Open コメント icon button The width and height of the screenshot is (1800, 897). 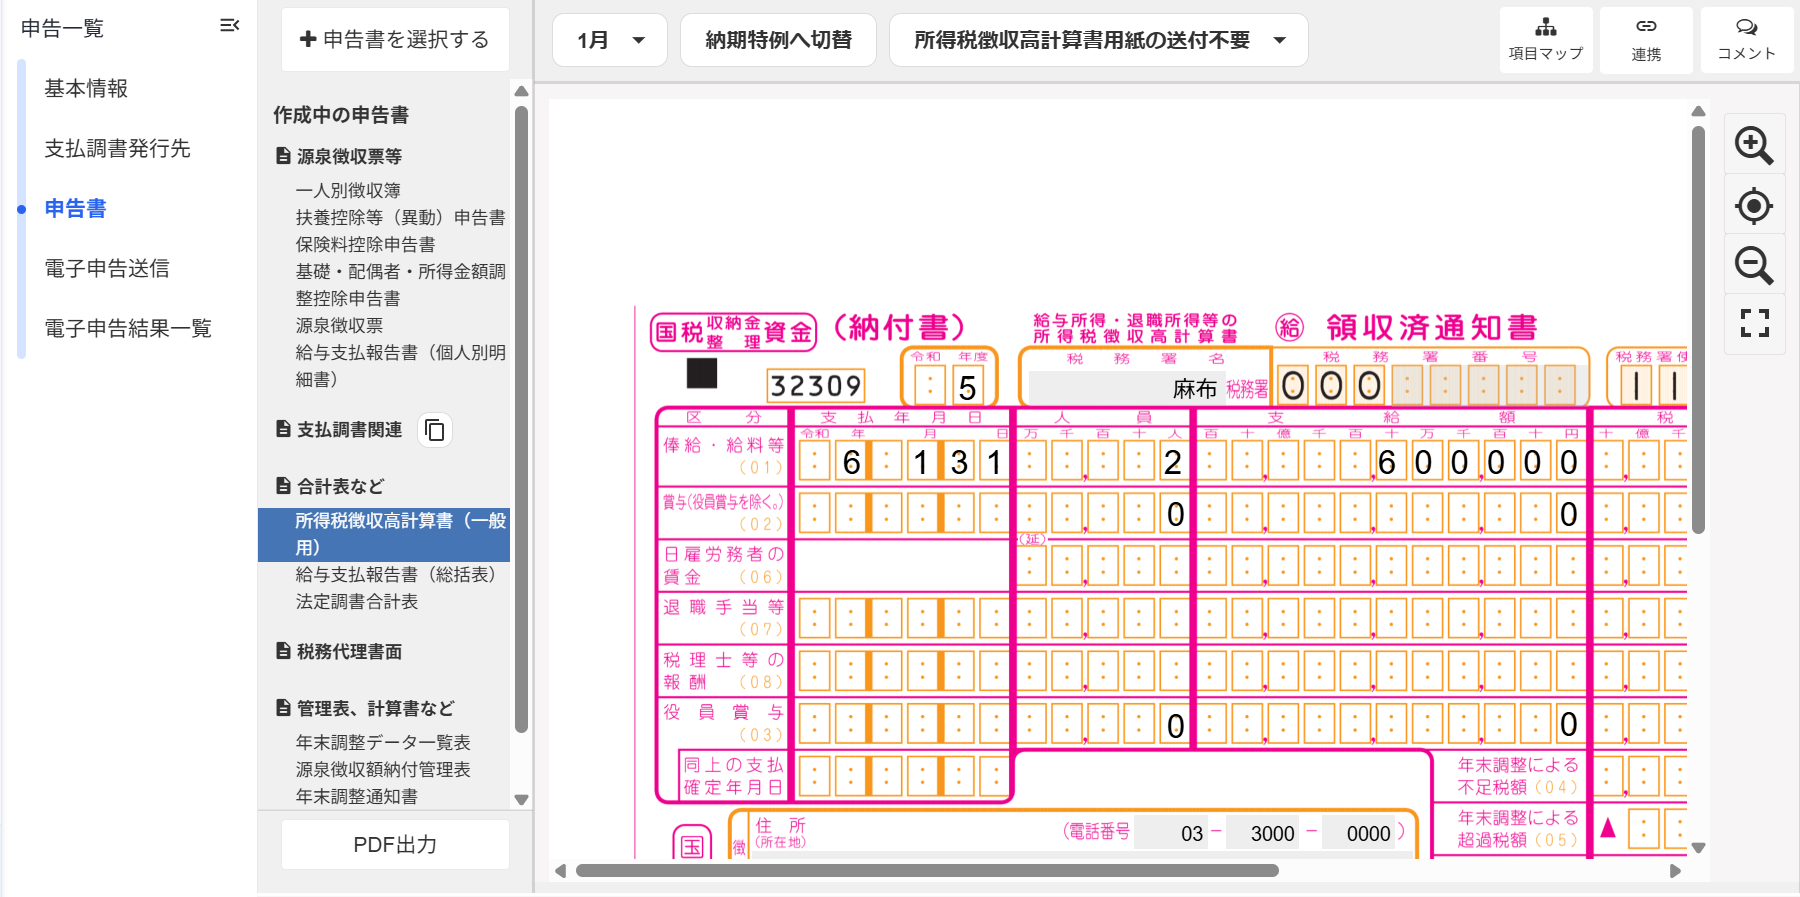click(x=1746, y=40)
